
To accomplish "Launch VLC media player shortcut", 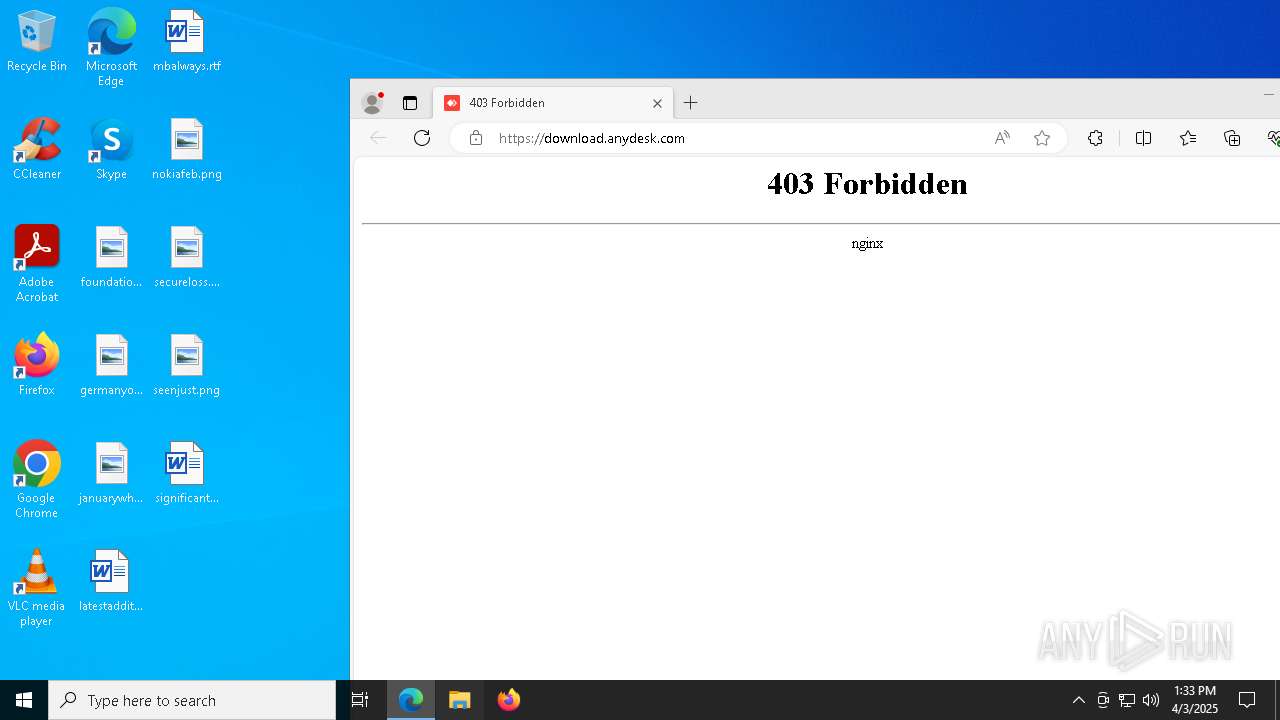I will [x=36, y=588].
